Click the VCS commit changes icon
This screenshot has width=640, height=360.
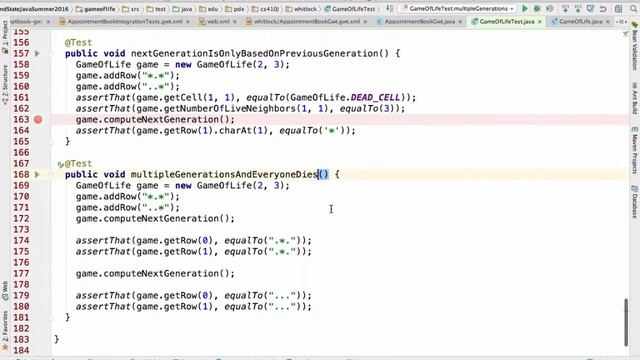coord(578,9)
